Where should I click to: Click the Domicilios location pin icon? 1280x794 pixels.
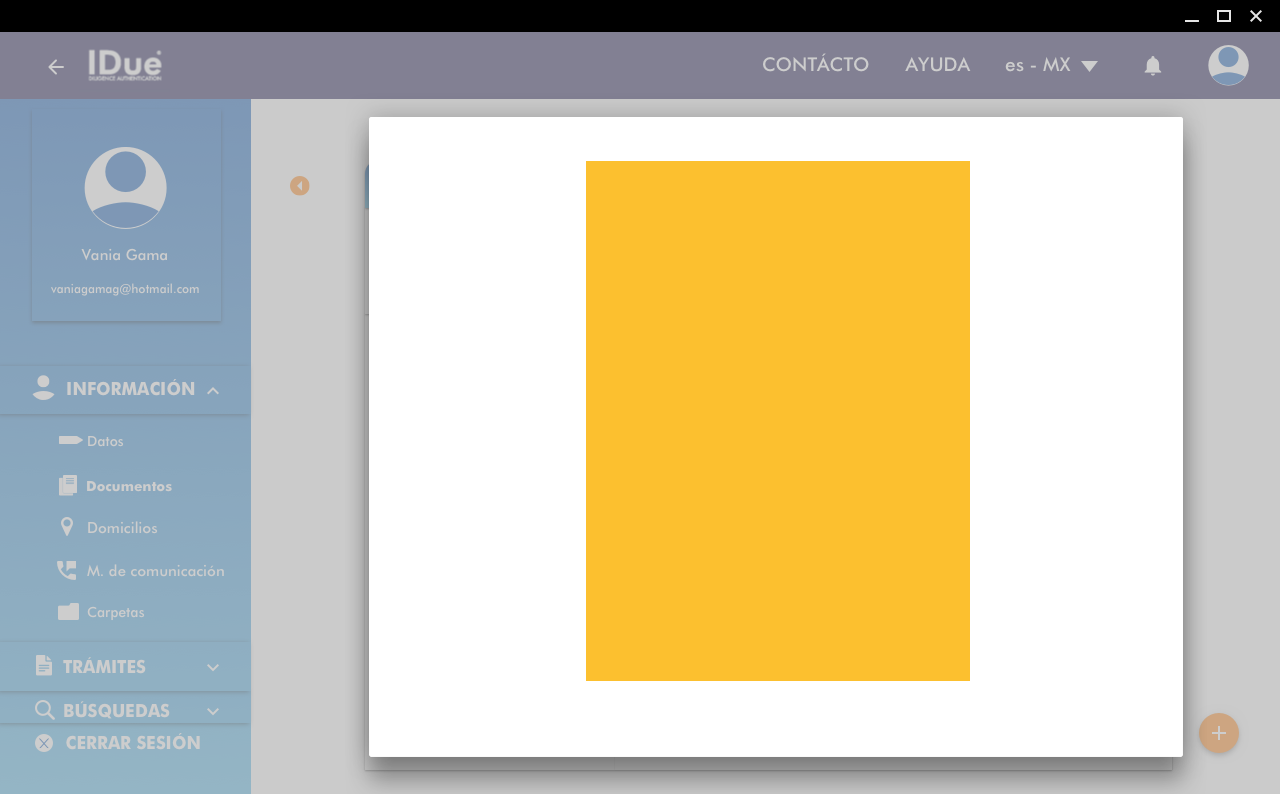click(x=67, y=527)
